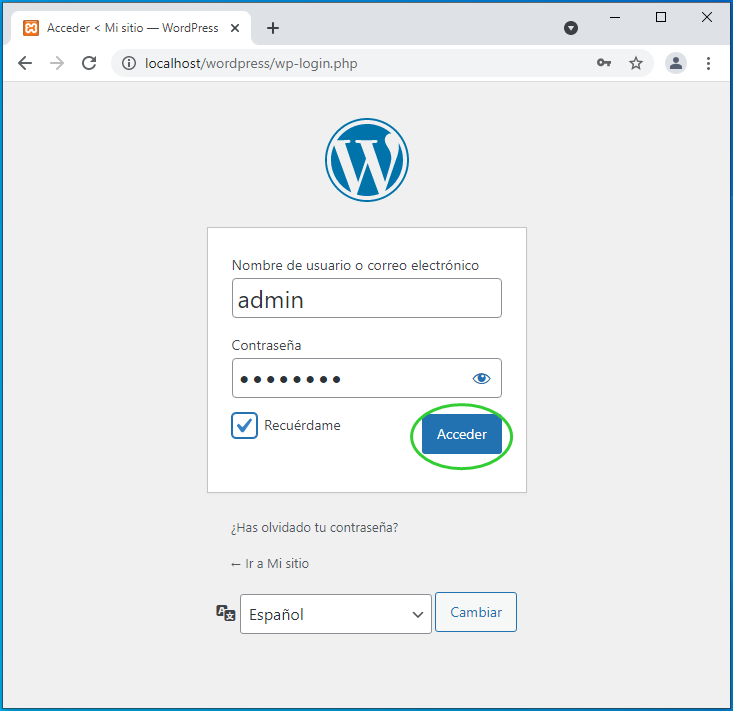This screenshot has width=733, height=711.
Task: Maximize the browser window
Action: (x=661, y=17)
